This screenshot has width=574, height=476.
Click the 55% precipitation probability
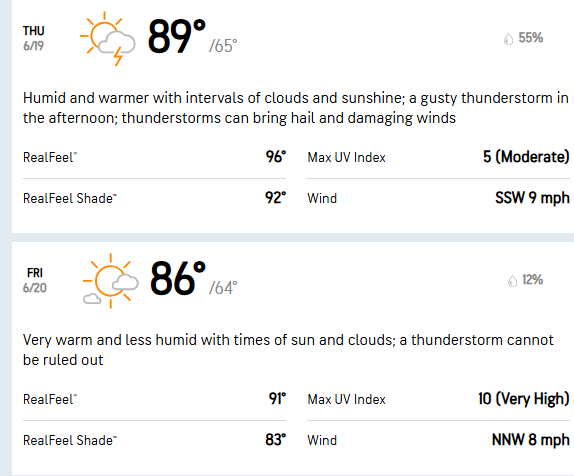click(x=530, y=38)
